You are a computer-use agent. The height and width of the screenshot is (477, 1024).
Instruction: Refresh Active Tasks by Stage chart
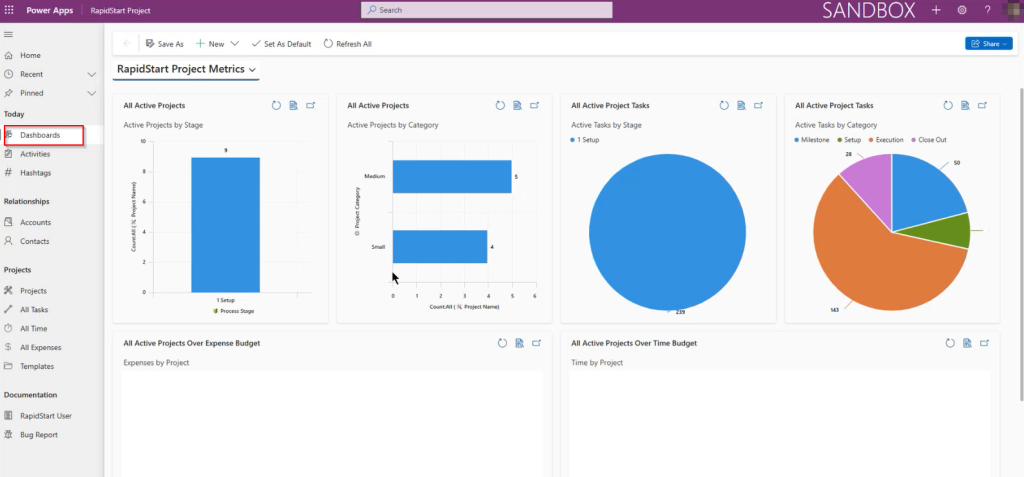coord(724,105)
